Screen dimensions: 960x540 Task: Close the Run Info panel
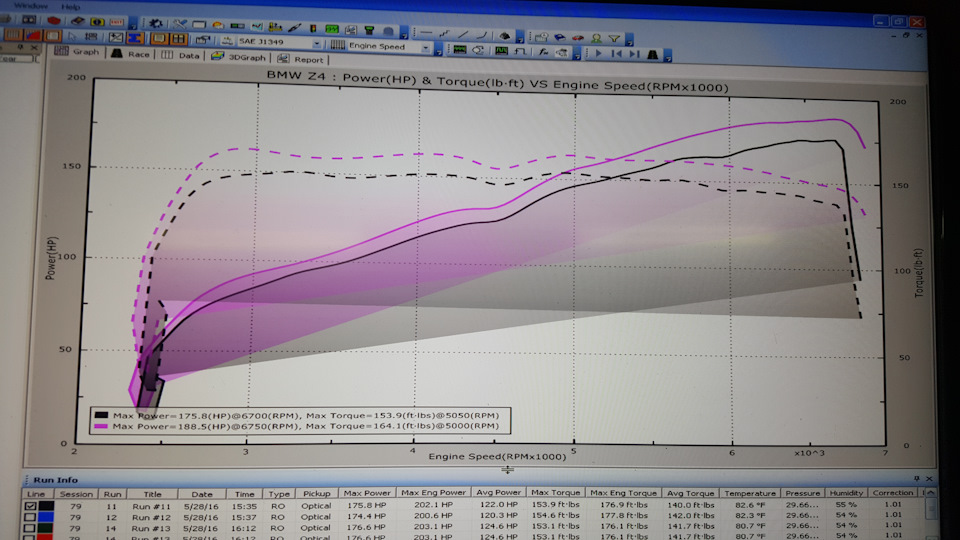click(x=929, y=478)
